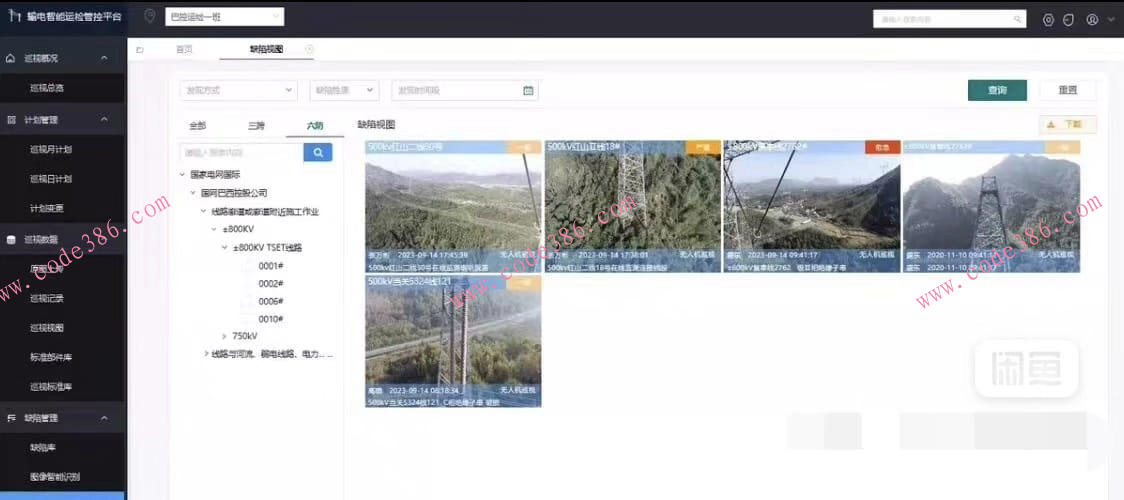Image resolution: width=1124 pixels, height=500 pixels.
Task: Focus the tree search input field
Action: [242, 152]
